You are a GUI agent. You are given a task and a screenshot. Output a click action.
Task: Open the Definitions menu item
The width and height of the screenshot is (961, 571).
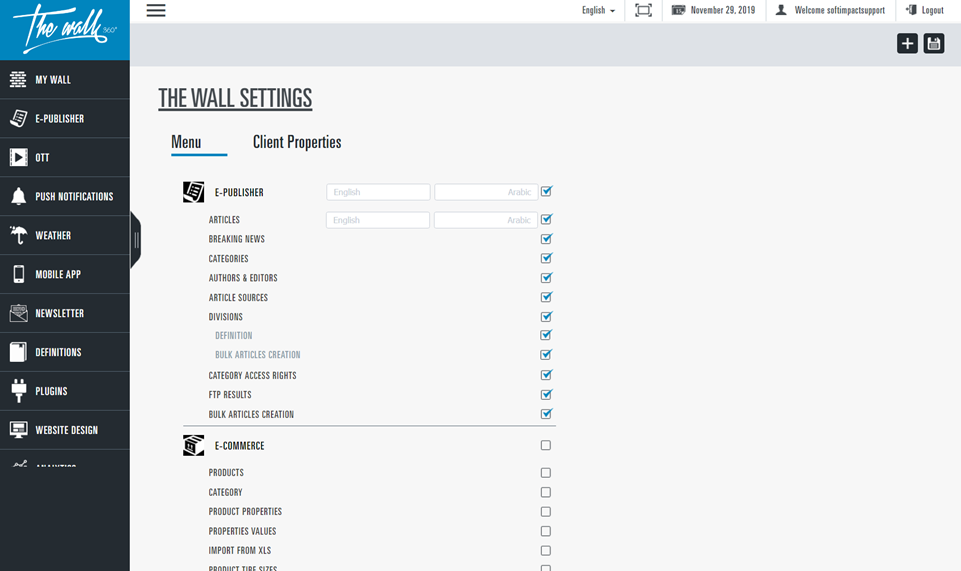64,352
